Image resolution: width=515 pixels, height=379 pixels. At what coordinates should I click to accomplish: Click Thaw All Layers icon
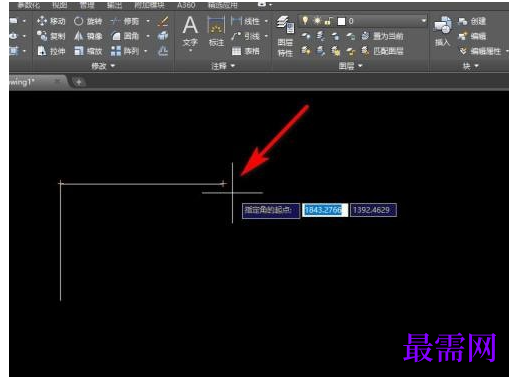click(335, 51)
